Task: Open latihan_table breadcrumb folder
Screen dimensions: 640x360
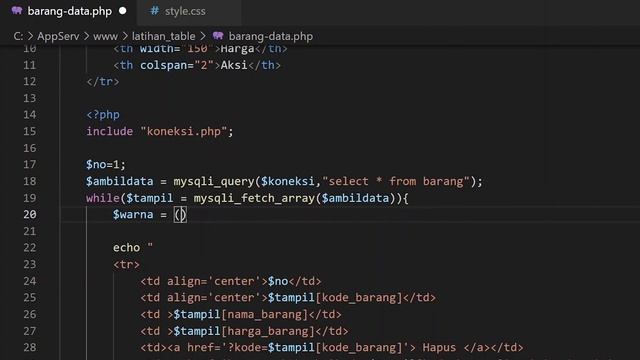Action: pos(164,36)
